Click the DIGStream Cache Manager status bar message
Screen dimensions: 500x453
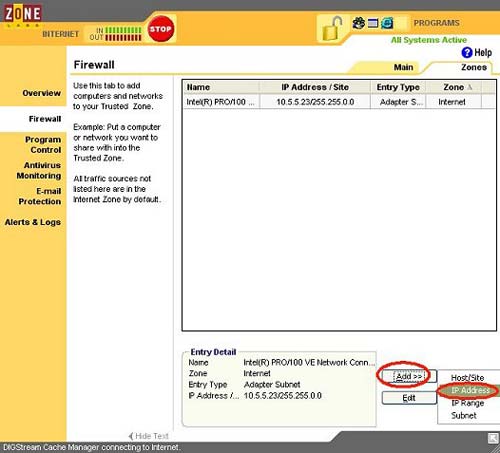coord(92,447)
